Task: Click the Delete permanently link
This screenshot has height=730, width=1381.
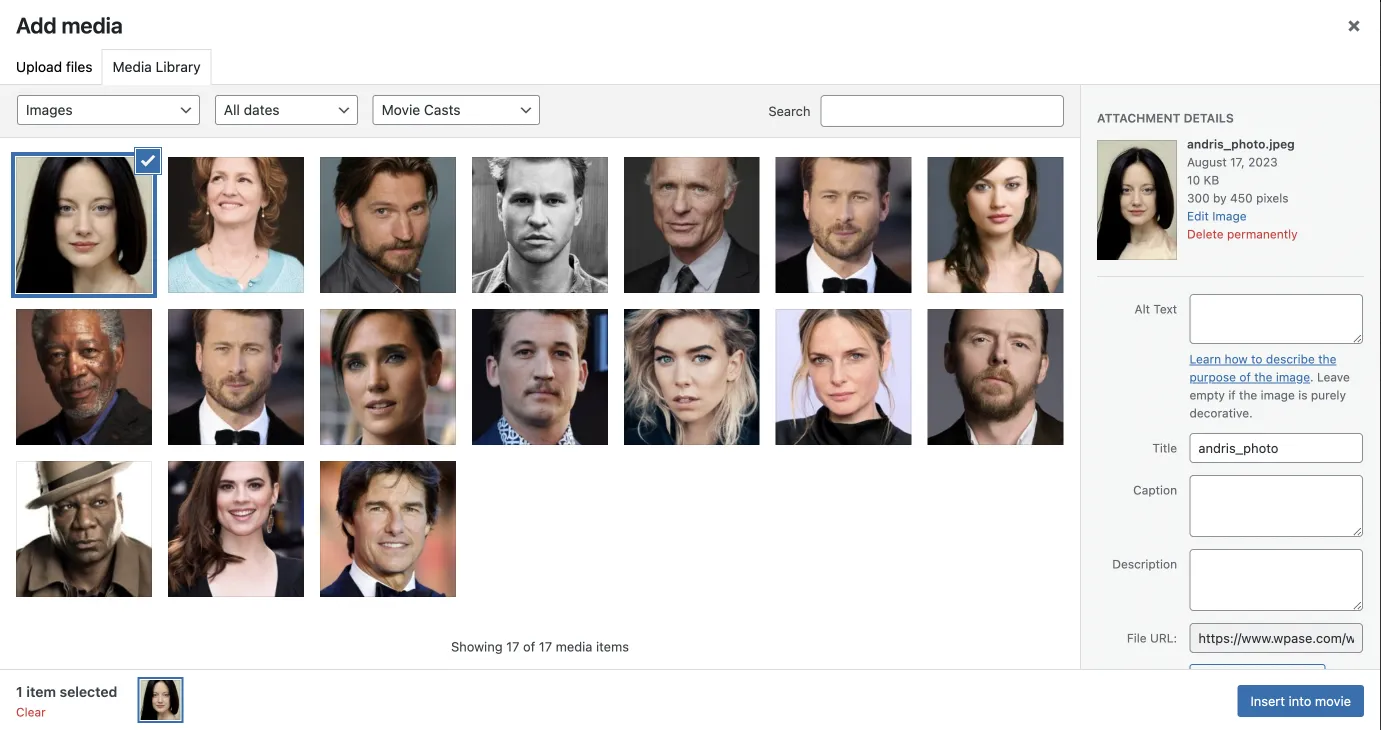Action: pyautogui.click(x=1242, y=234)
